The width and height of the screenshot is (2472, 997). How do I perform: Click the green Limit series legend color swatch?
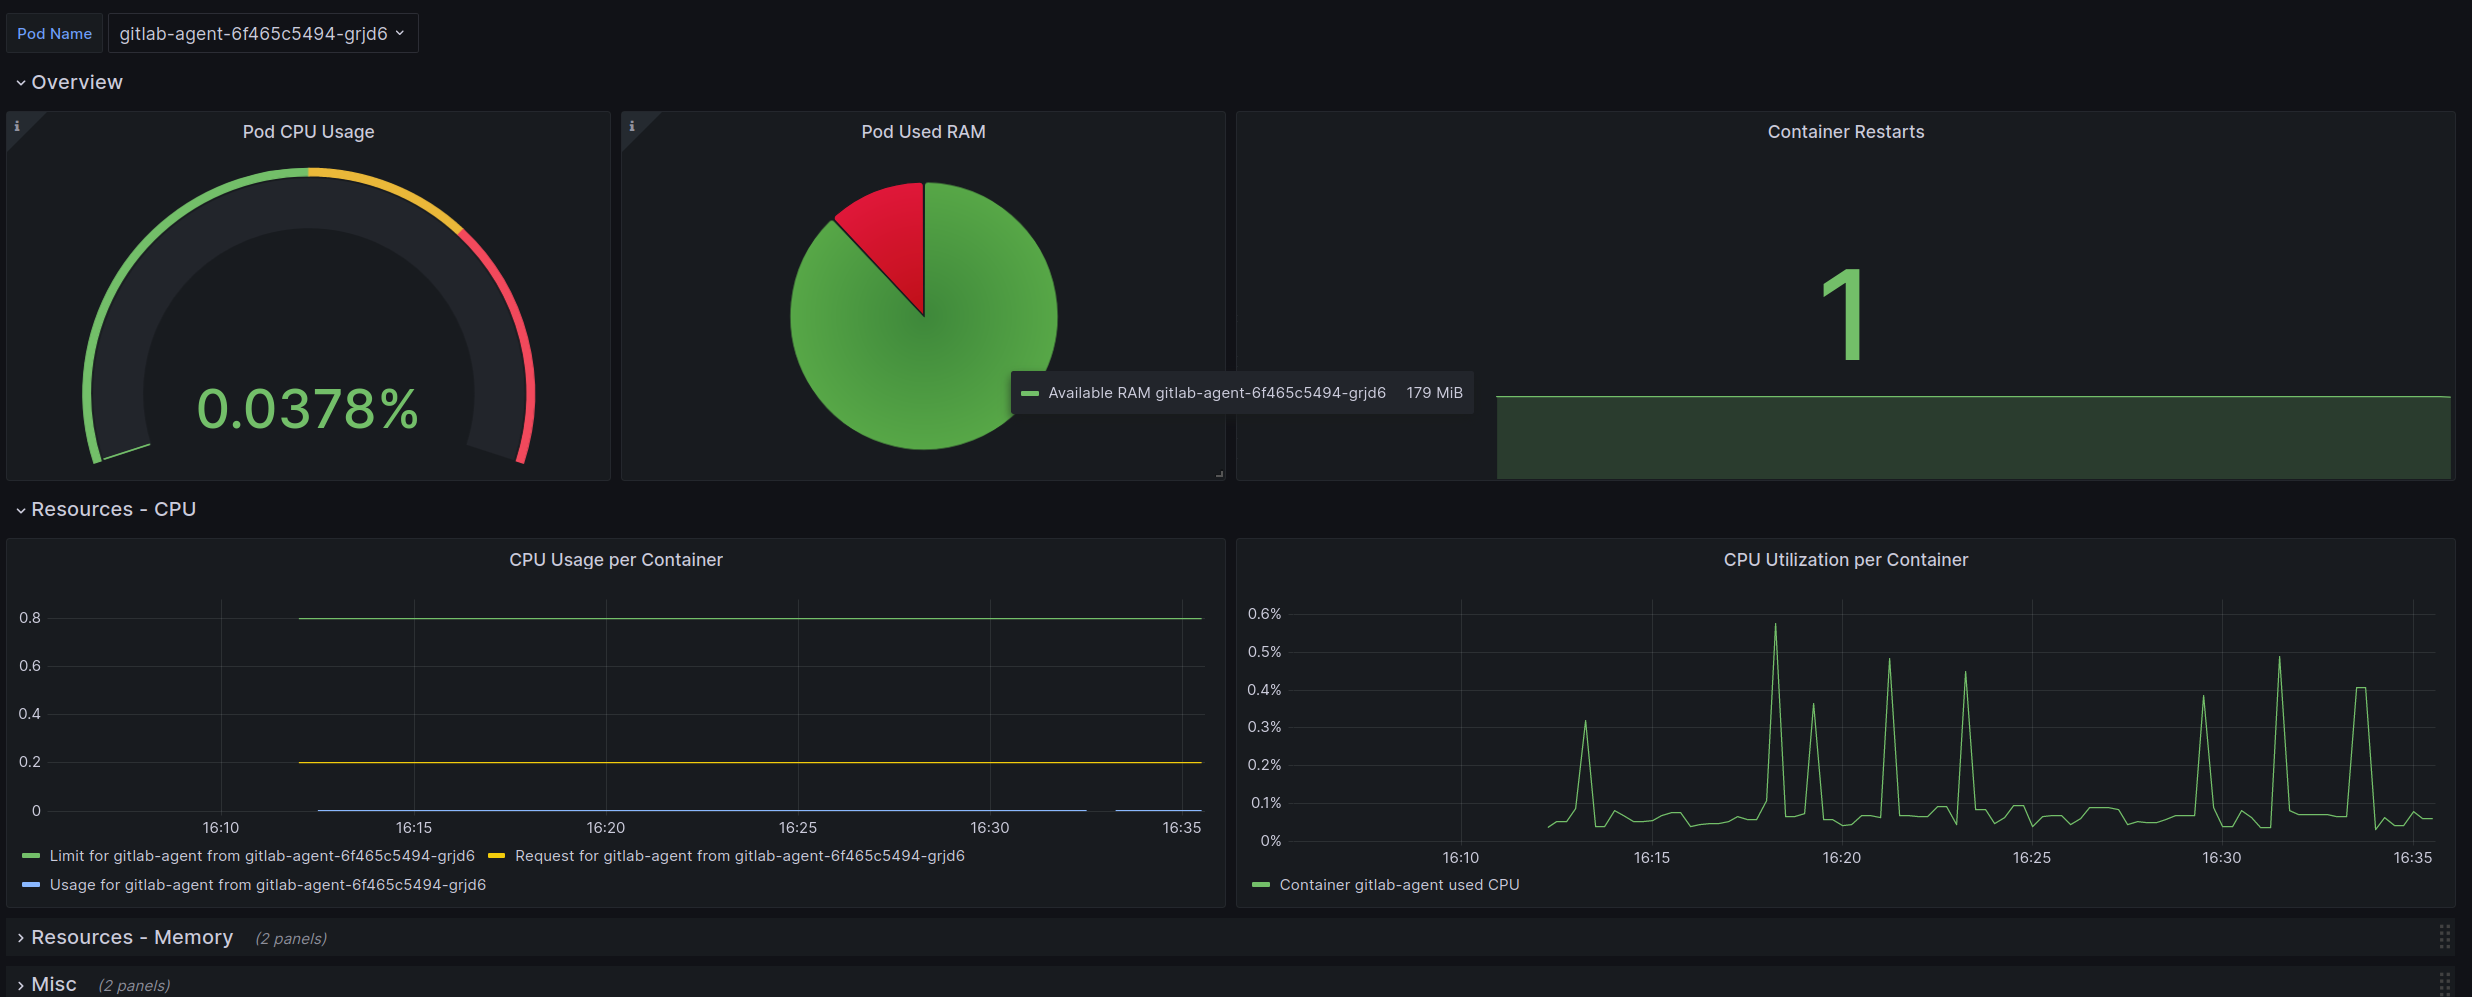coord(31,856)
